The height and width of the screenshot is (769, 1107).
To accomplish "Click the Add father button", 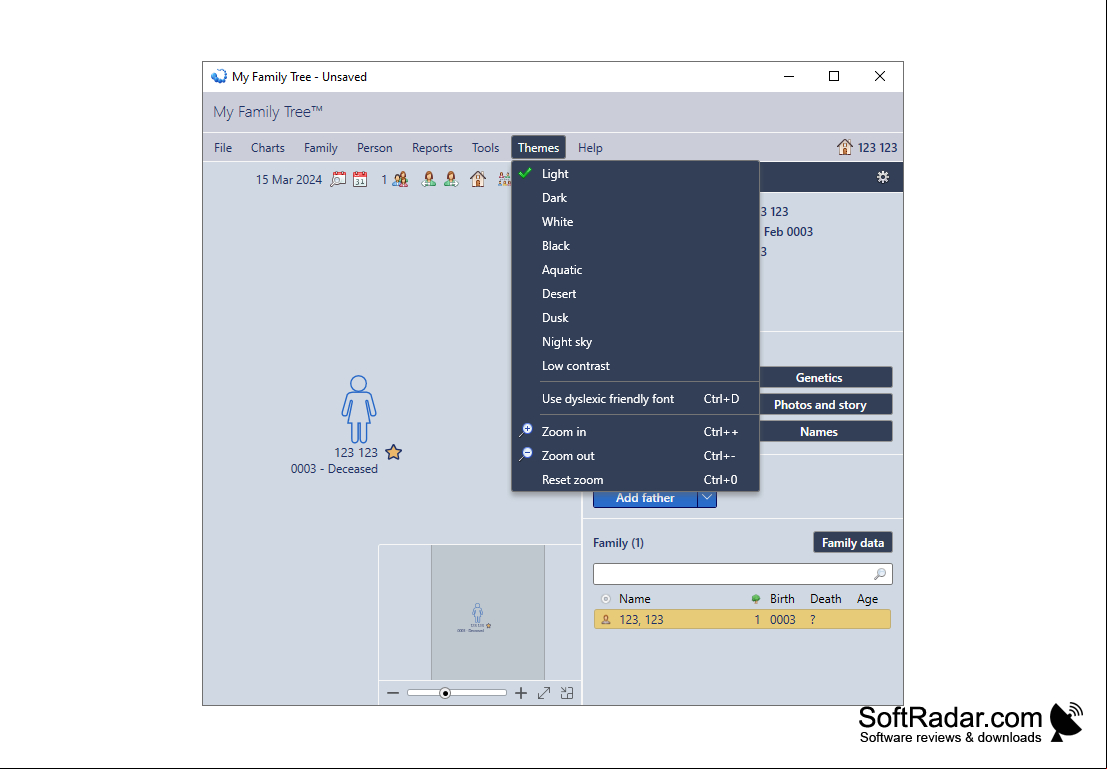I will (x=645, y=498).
